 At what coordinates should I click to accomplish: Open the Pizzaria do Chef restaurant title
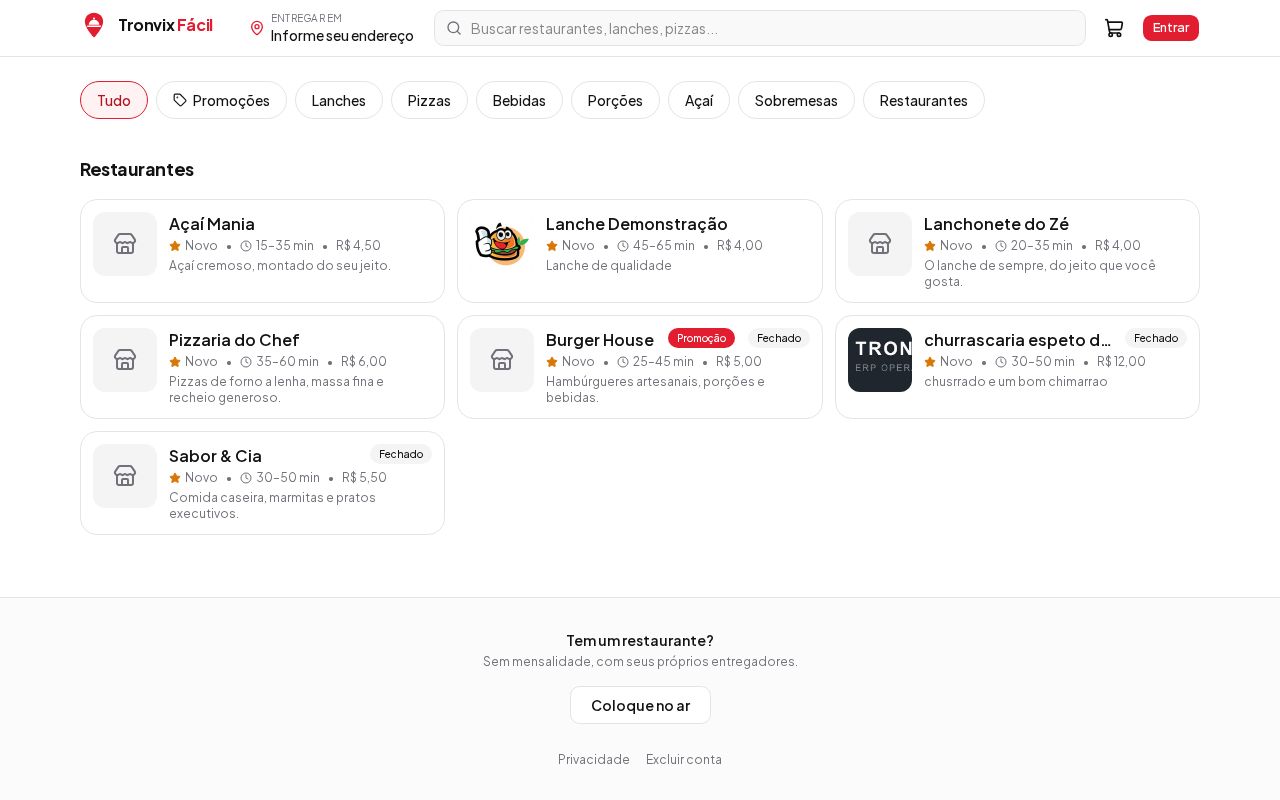coord(234,340)
